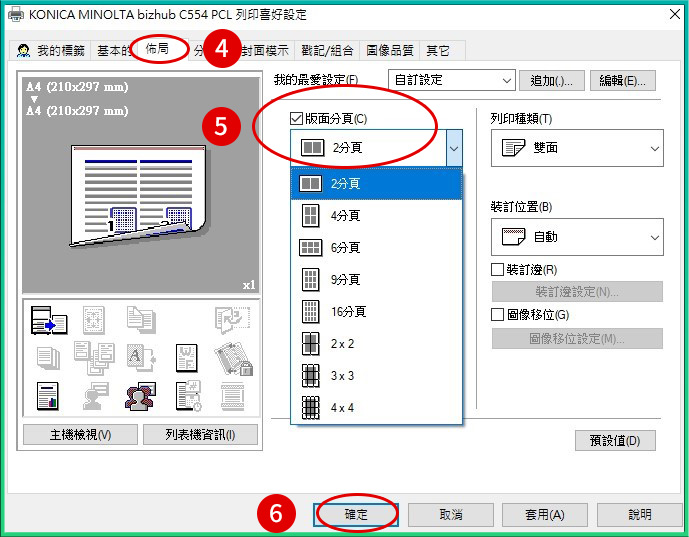
Task: Click the color chart document icon
Action: coord(48,396)
